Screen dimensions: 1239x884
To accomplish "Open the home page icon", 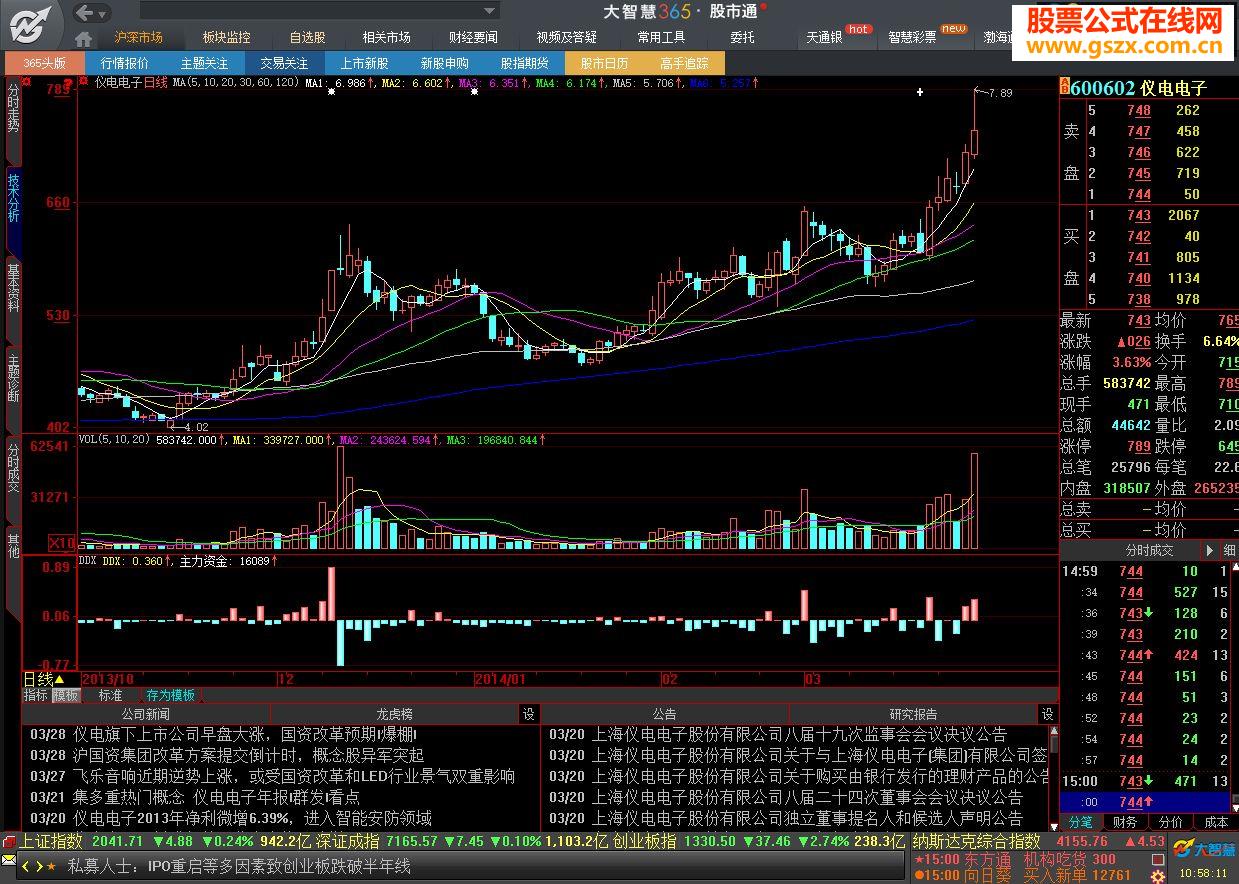I will coord(84,38).
